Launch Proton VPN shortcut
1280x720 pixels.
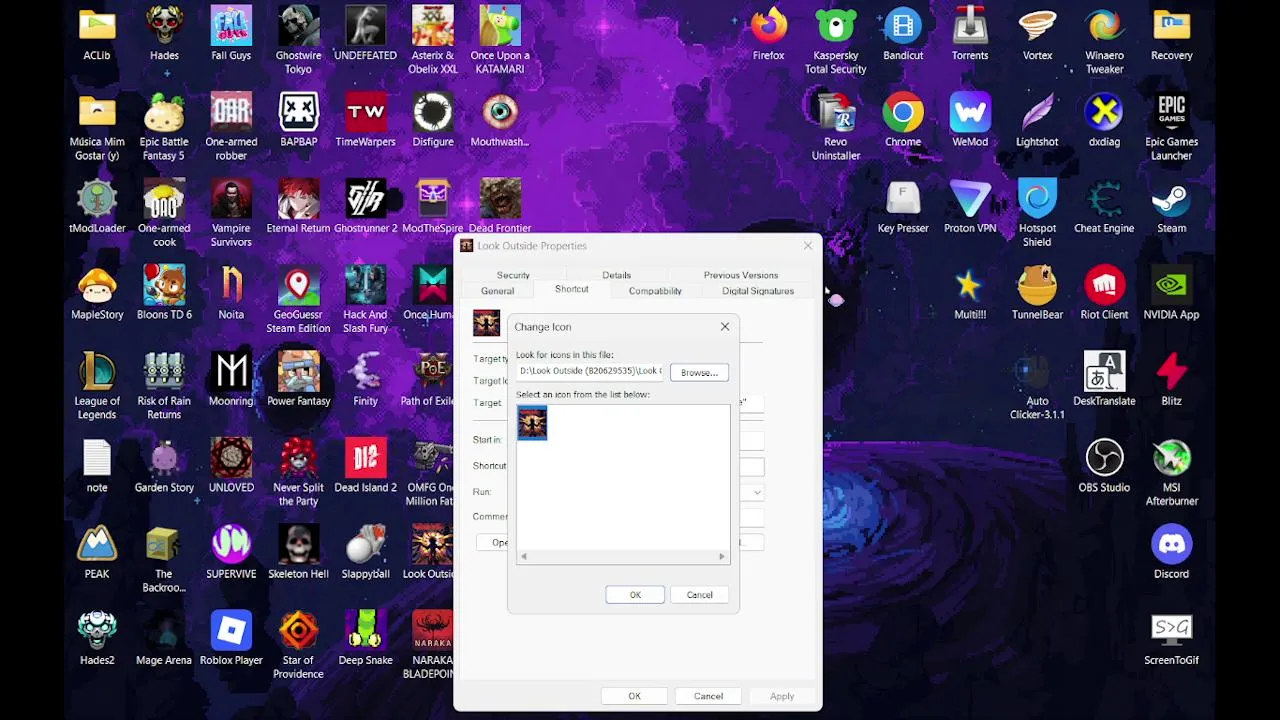[970, 207]
